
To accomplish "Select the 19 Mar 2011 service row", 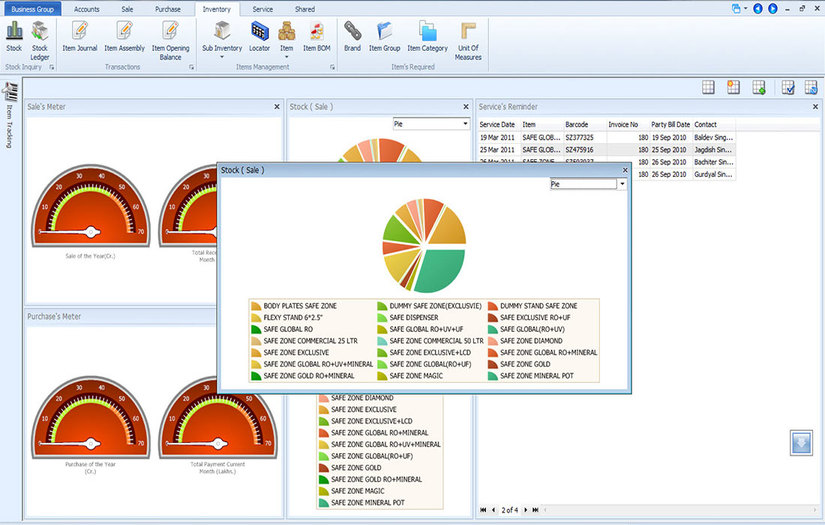I will (606, 137).
